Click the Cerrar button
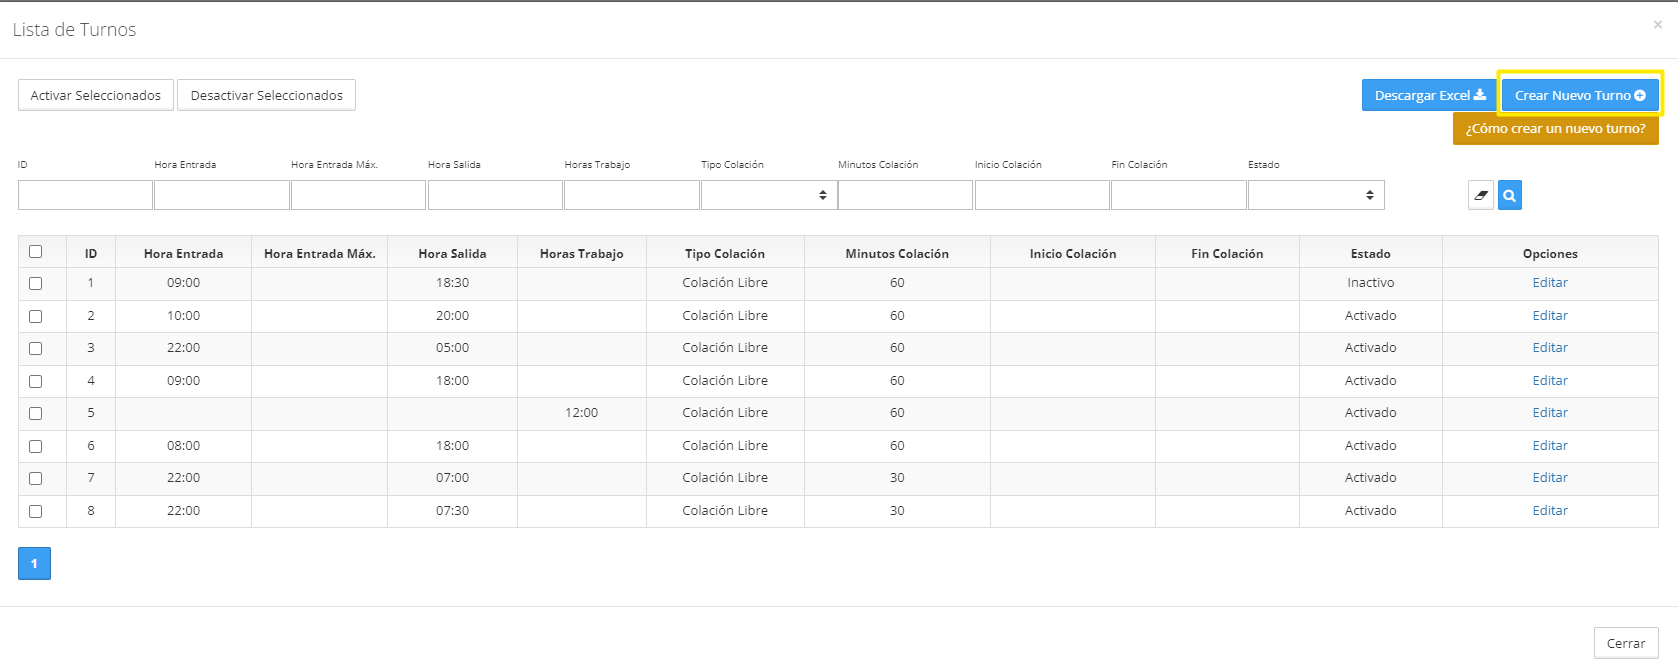The width and height of the screenshot is (1678, 660). 1625,643
